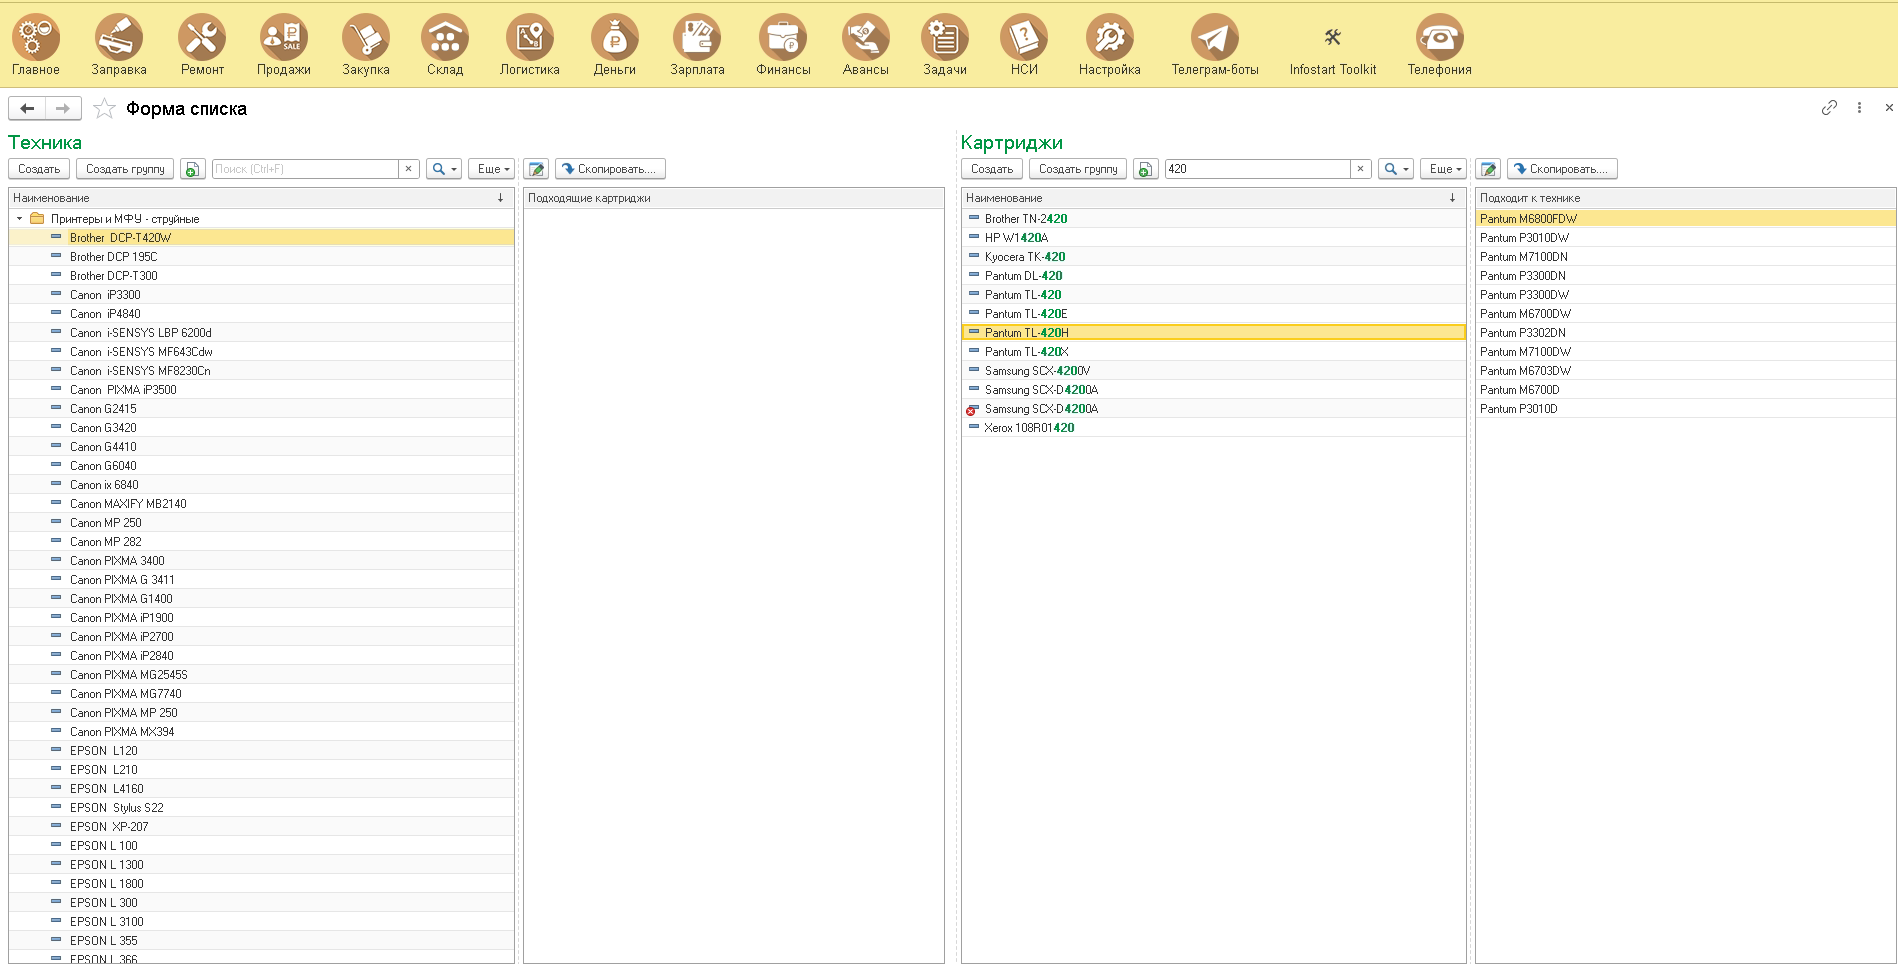1898x971 pixels.
Task: Select Brother DCP-T420W in the Техника list
Action: click(x=262, y=238)
